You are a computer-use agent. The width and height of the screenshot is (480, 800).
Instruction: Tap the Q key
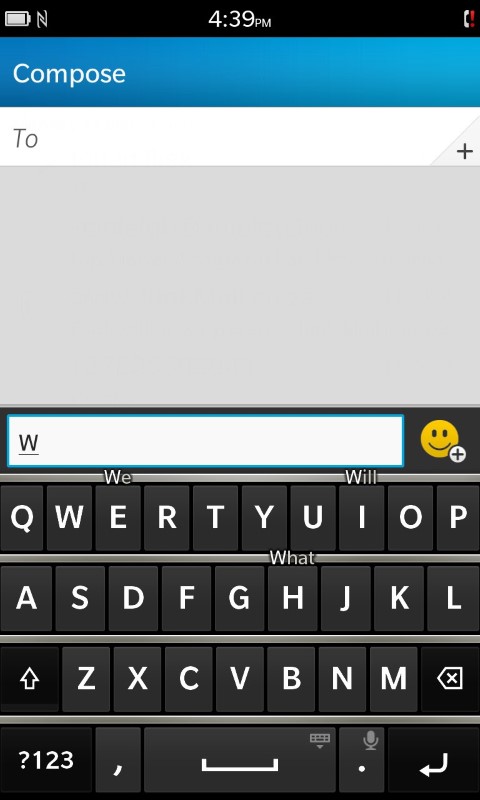tap(22, 518)
